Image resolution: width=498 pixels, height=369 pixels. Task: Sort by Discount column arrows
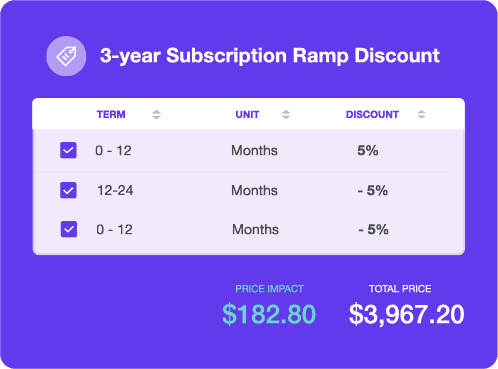(421, 114)
